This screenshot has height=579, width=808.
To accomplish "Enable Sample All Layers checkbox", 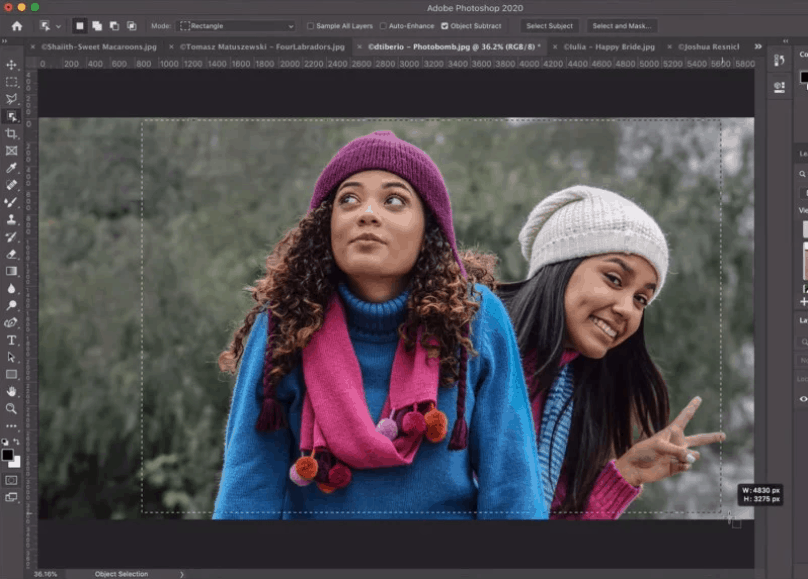I will click(x=310, y=26).
